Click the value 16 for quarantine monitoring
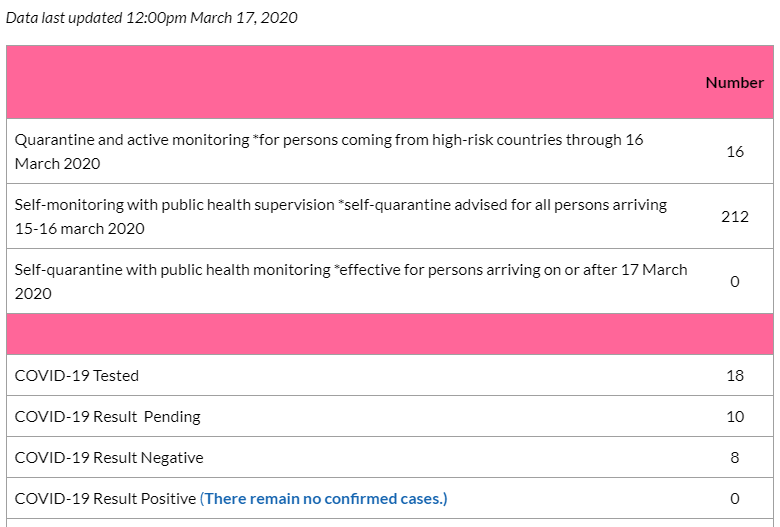780x527 pixels. (735, 151)
